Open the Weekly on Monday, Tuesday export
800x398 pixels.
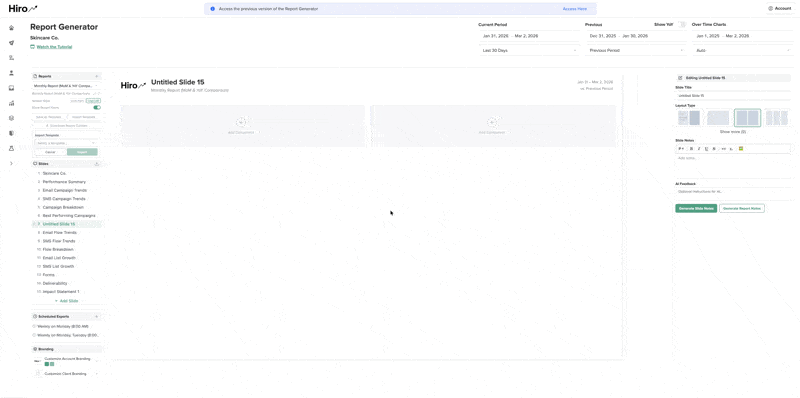coord(65,335)
